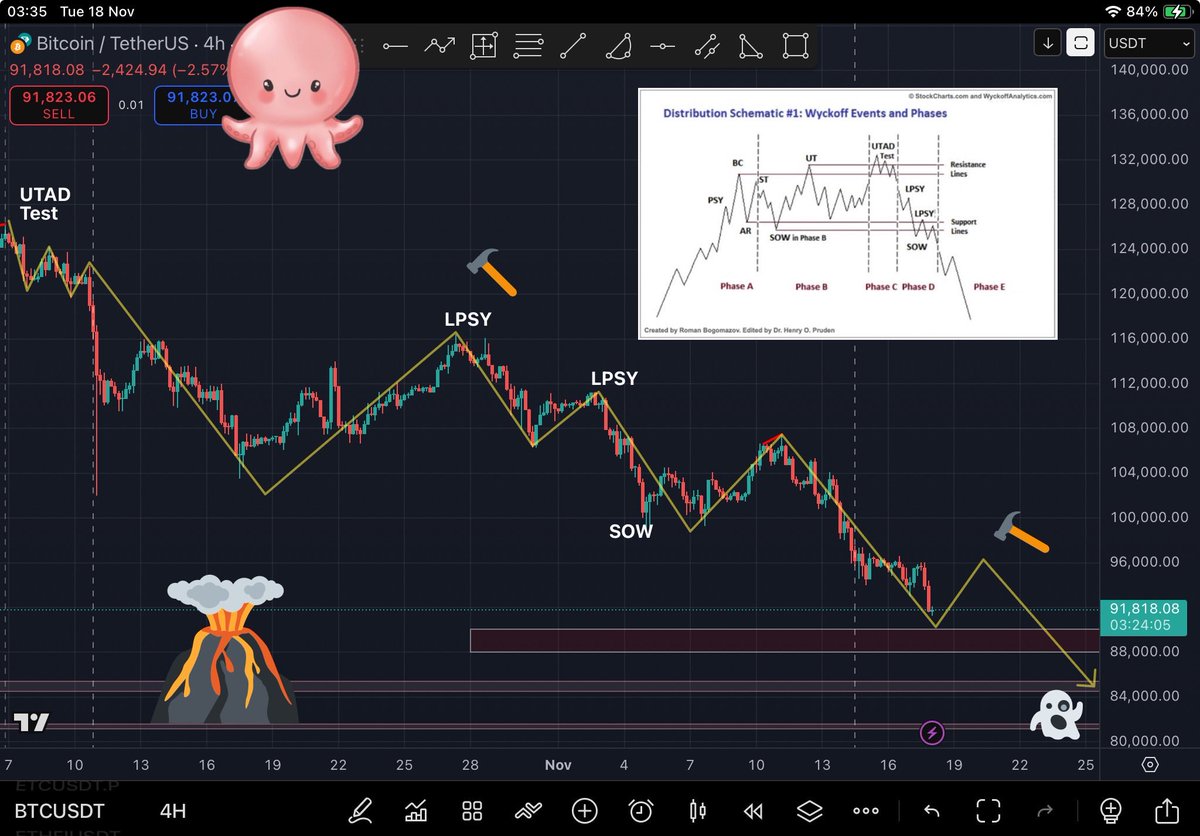Tap the undo arrow
Viewport: 1200px width, 836px height.
tap(931, 810)
